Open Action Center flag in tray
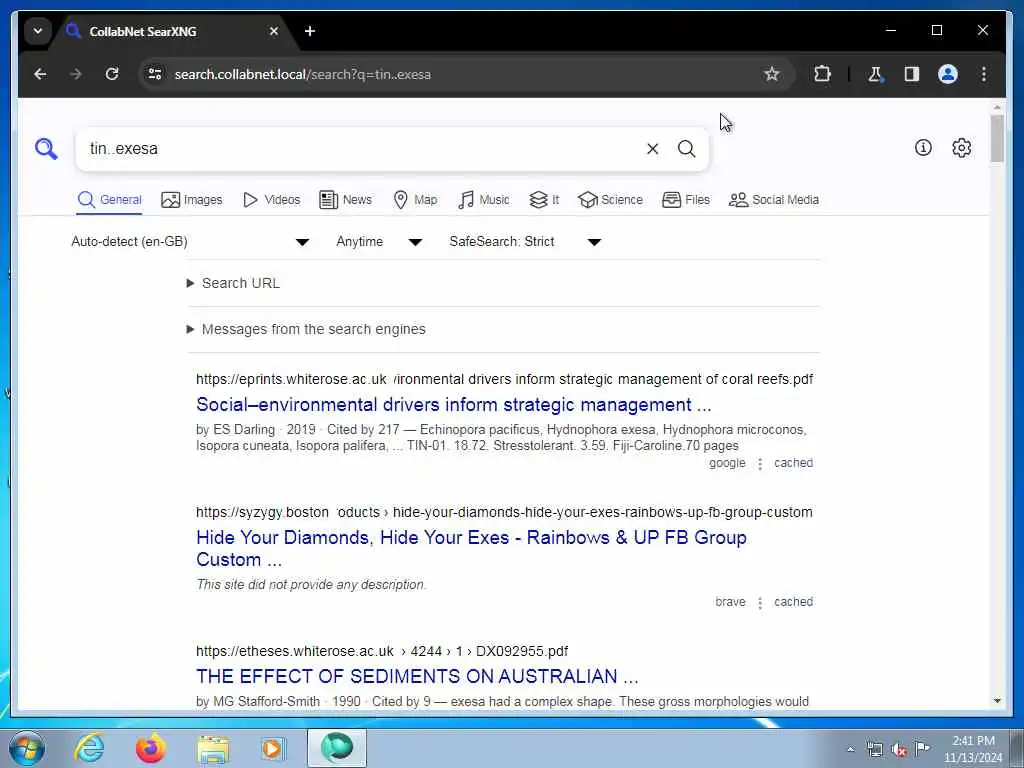Viewport: 1024px width, 768px height. (922, 748)
